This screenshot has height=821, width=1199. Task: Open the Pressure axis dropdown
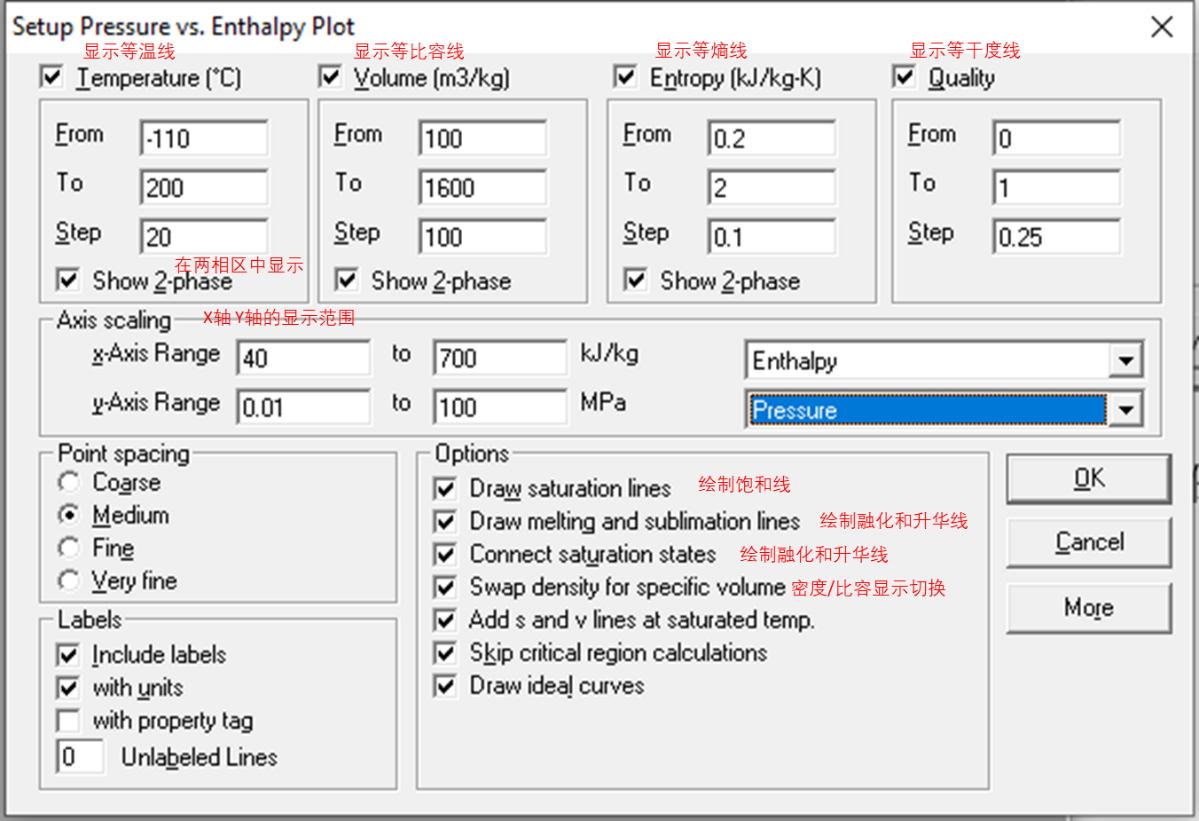tap(1127, 410)
